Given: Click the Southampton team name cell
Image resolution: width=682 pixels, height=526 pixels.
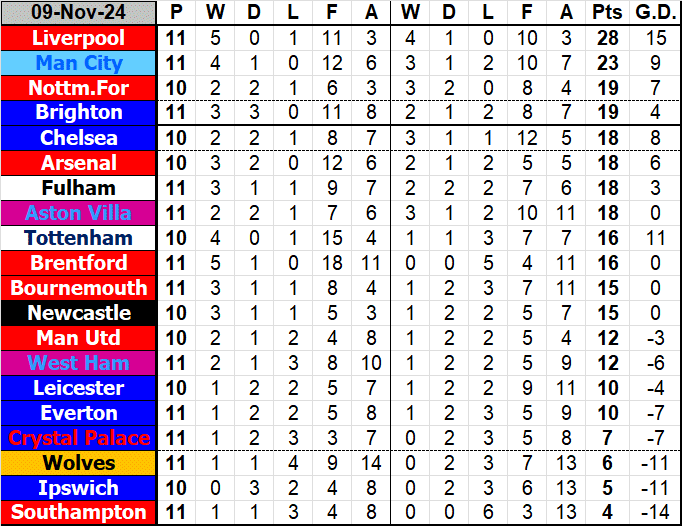Looking at the screenshot, I should (x=79, y=513).
